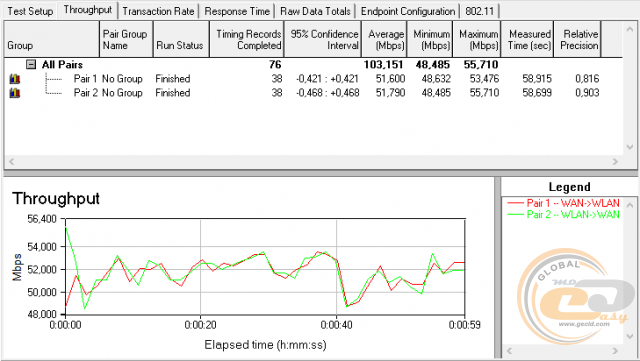
Task: Click the legend's scroll right arrow
Action: 616,351
